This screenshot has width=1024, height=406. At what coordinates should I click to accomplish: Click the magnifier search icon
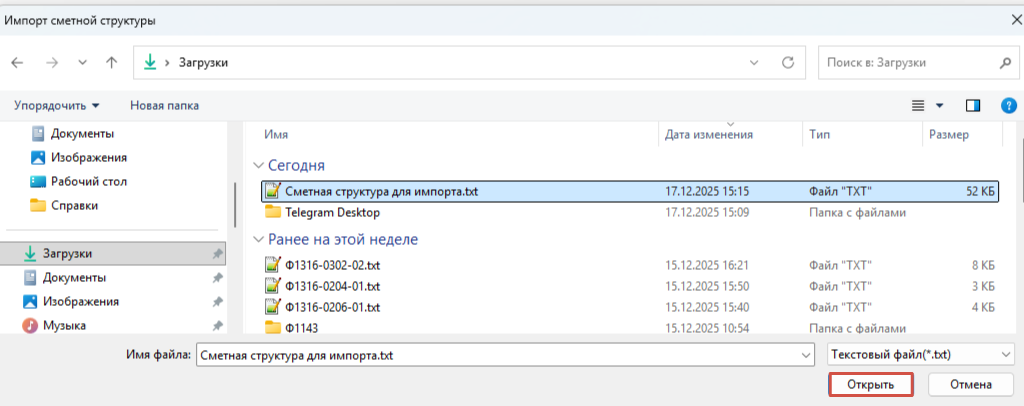click(1005, 63)
